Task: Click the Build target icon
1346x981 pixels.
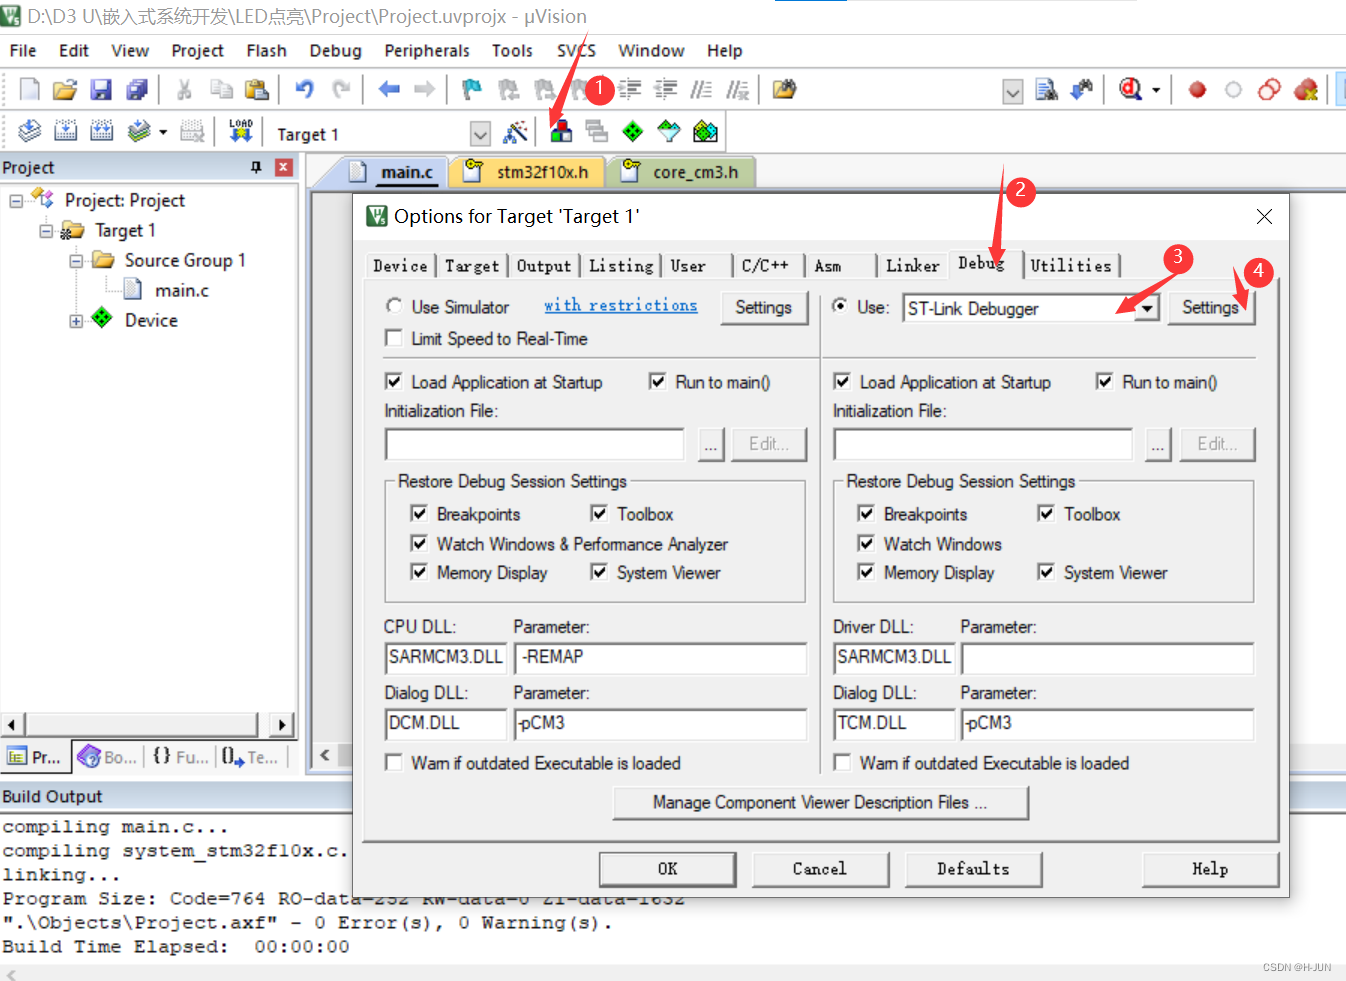Action: 66,131
